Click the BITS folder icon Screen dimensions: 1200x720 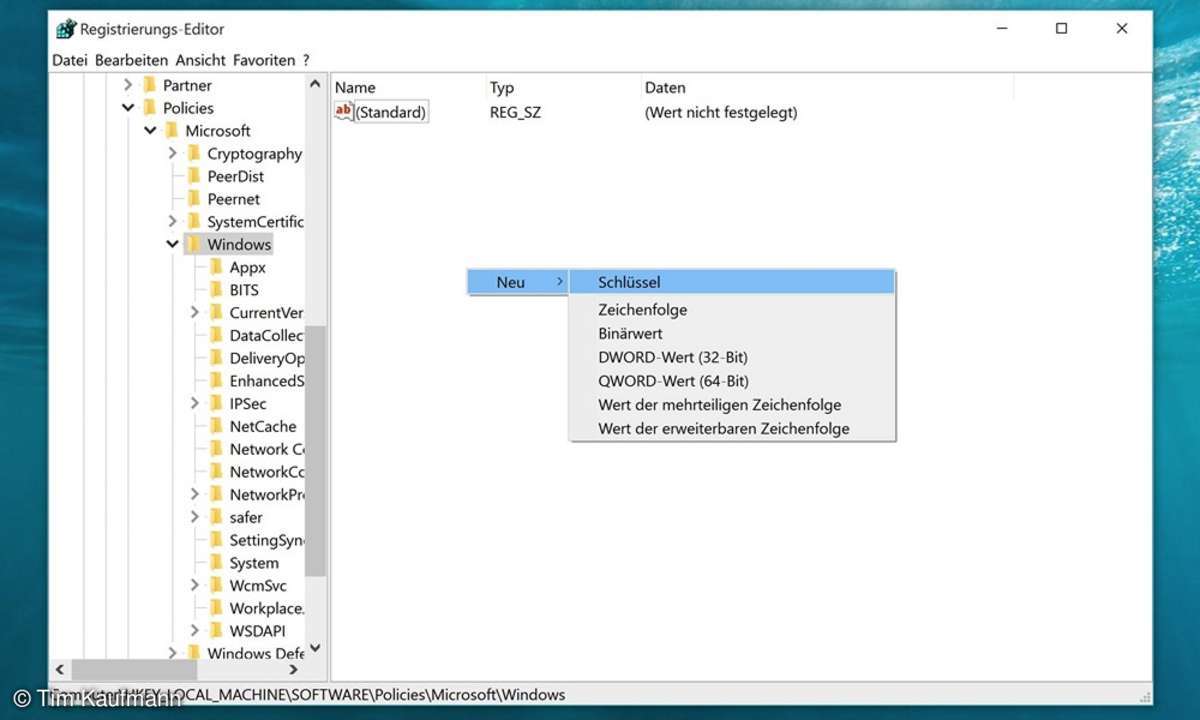click(215, 290)
